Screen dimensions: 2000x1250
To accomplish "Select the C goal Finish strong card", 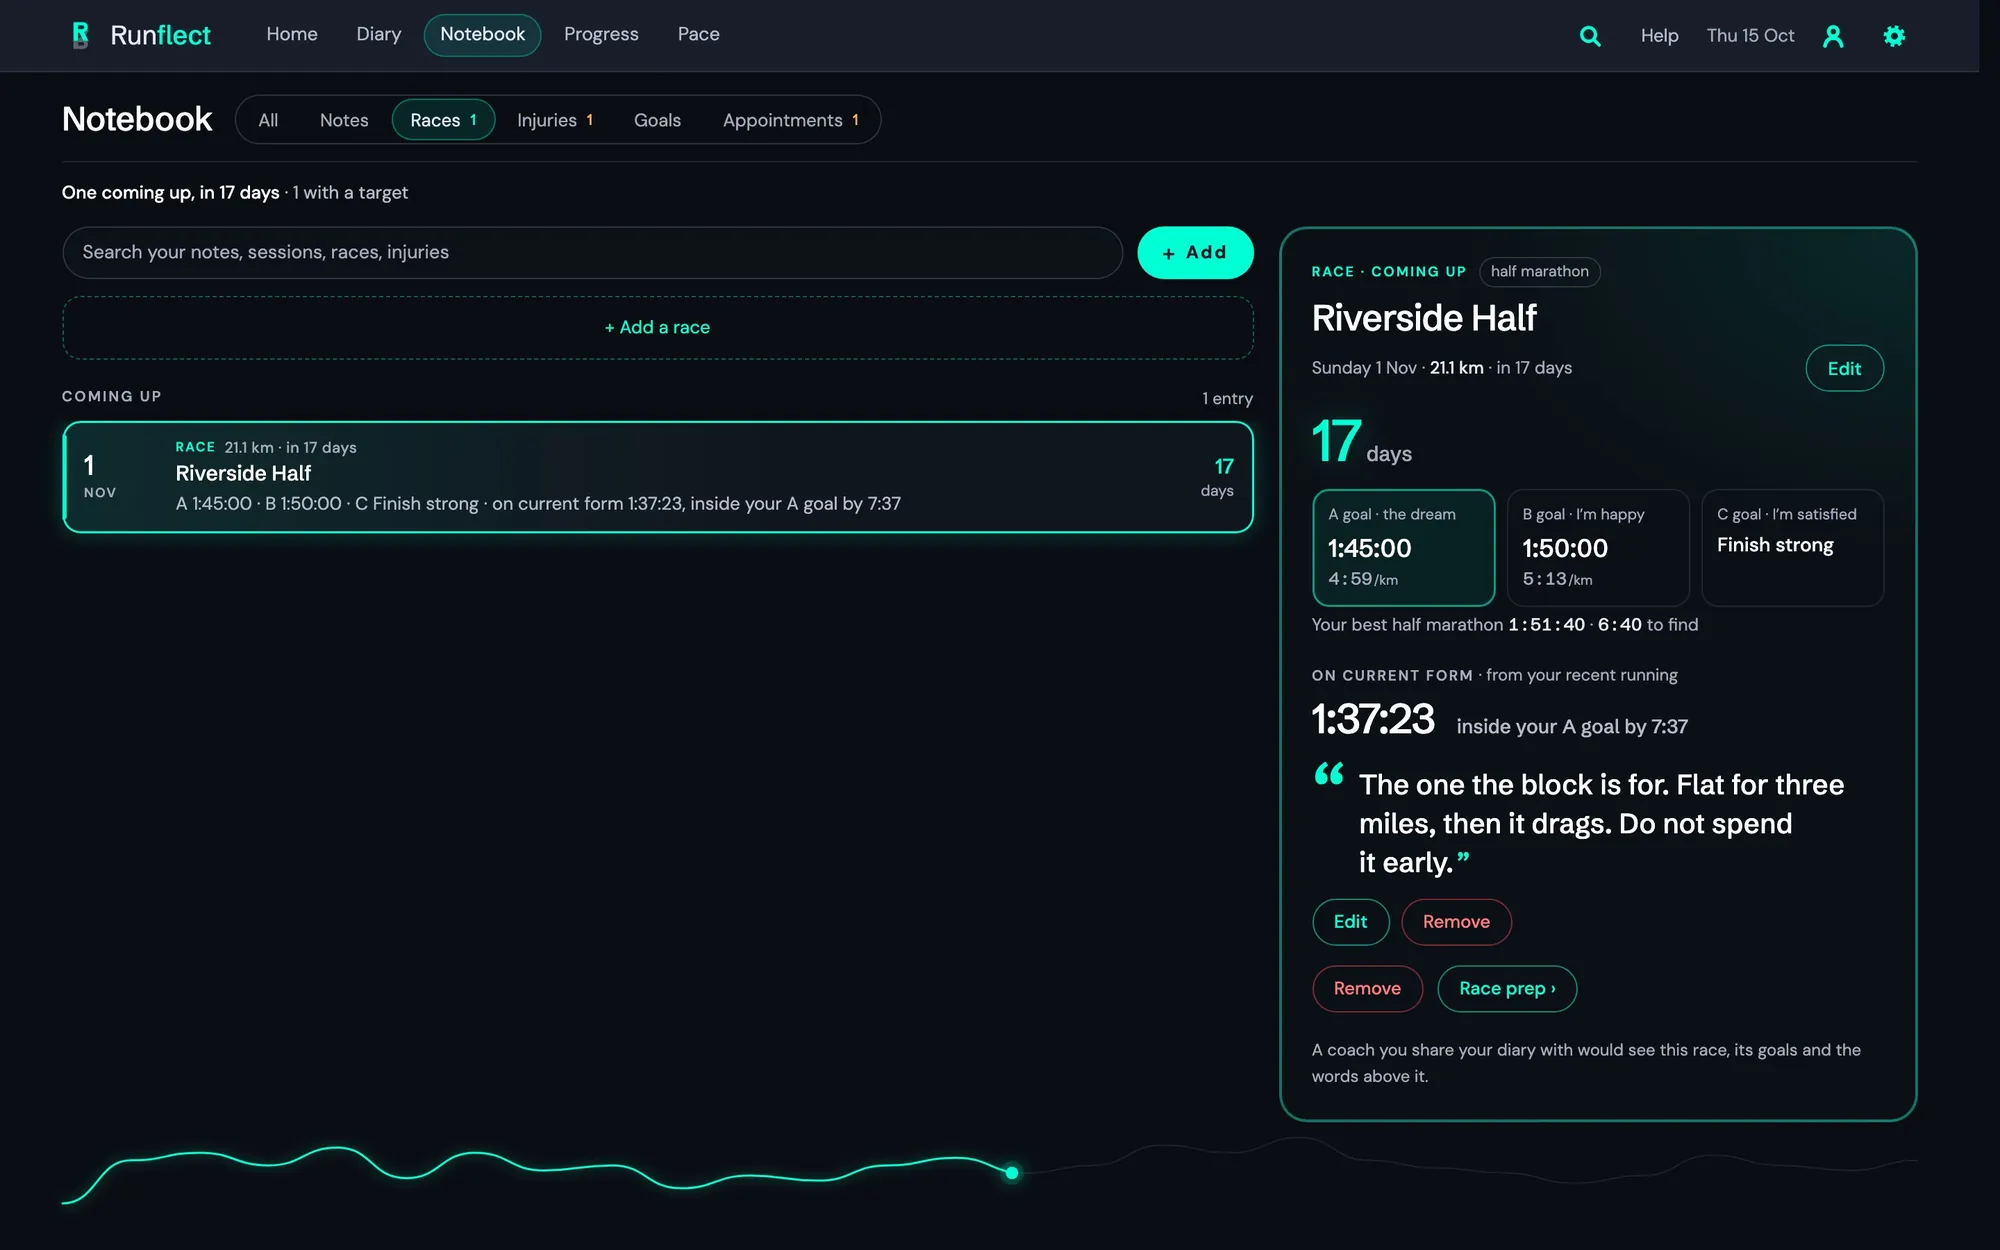I will pos(1792,547).
